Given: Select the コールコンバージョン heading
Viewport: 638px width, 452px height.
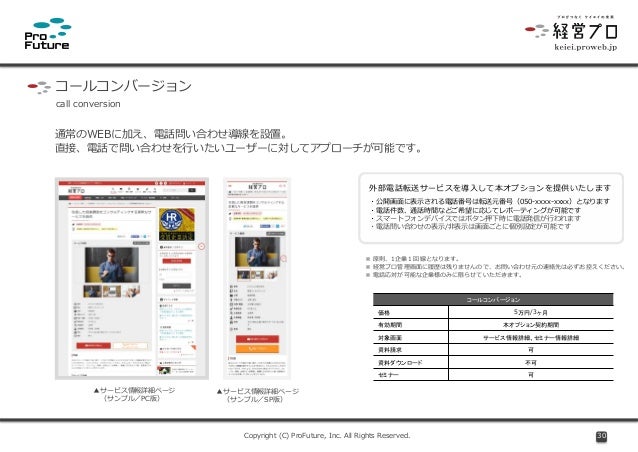Looking at the screenshot, I should point(123,86).
